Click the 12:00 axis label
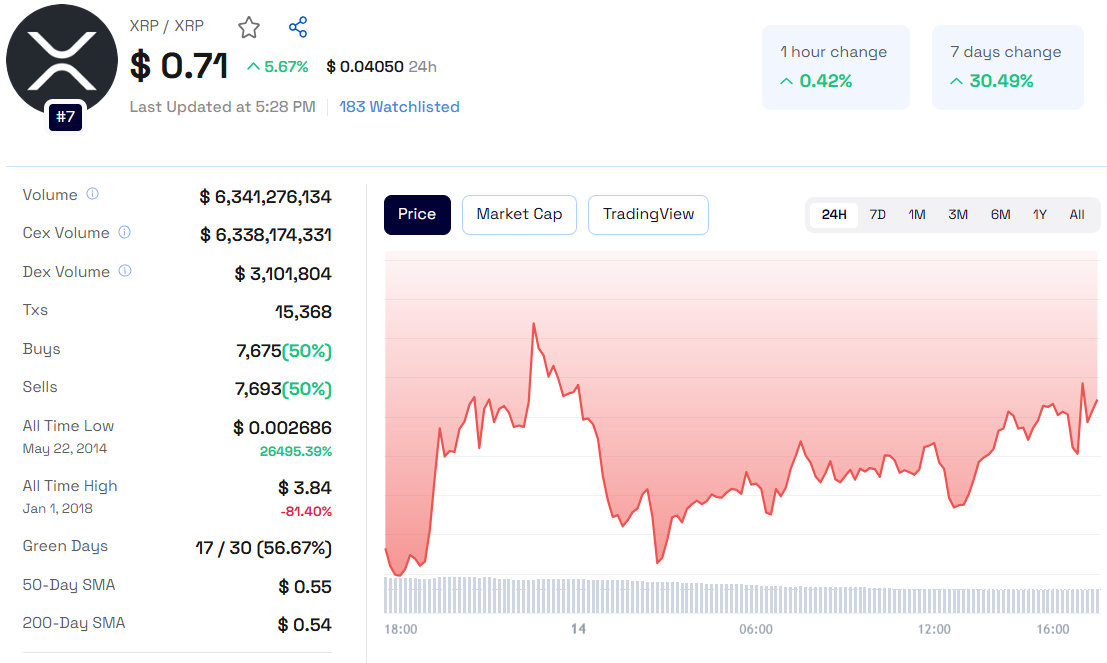 (x=934, y=629)
